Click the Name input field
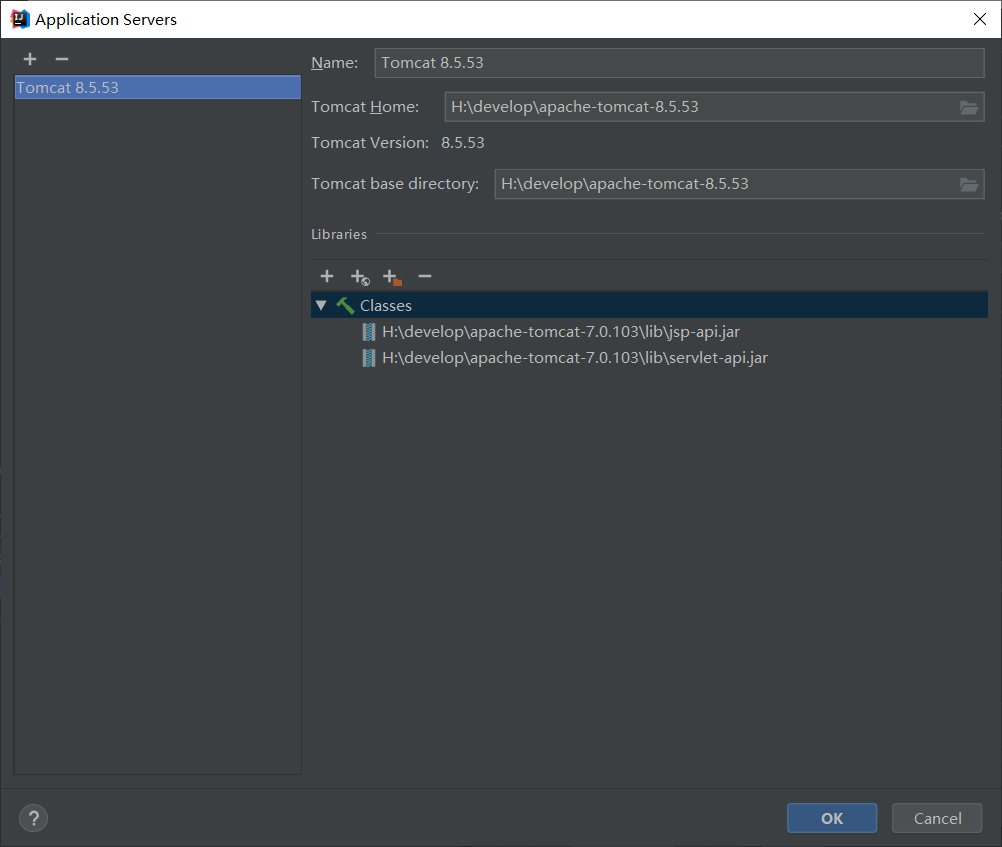Image resolution: width=1002 pixels, height=847 pixels. (x=679, y=63)
